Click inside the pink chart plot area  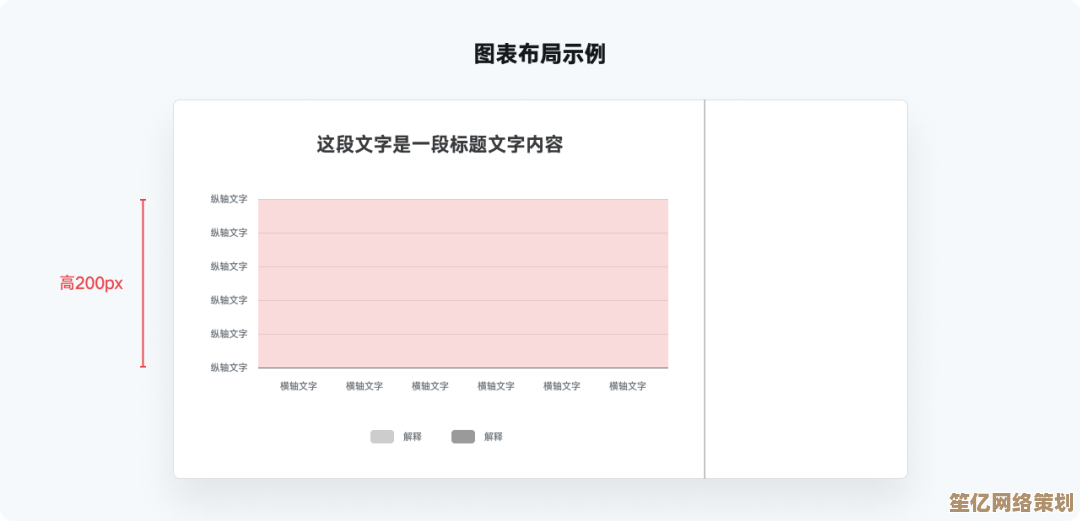463,283
